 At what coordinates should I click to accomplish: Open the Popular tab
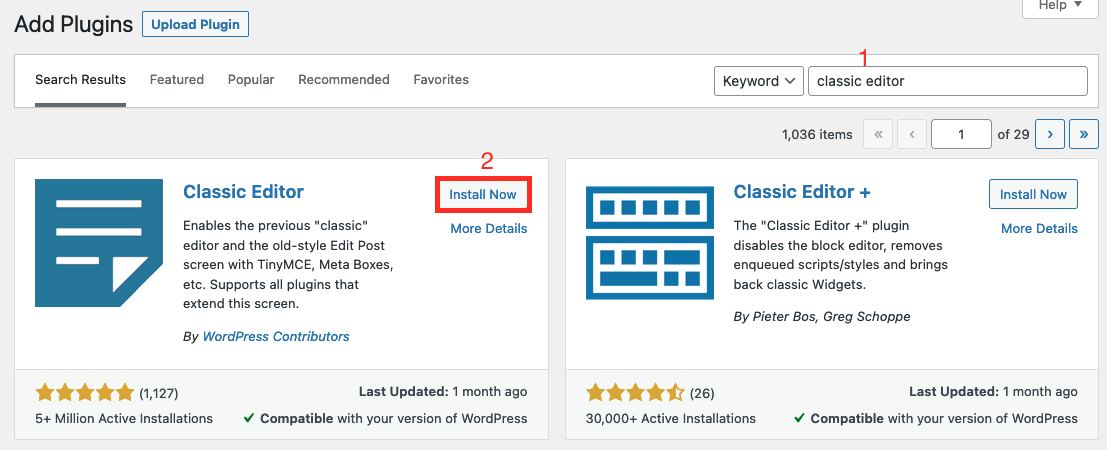(x=251, y=80)
